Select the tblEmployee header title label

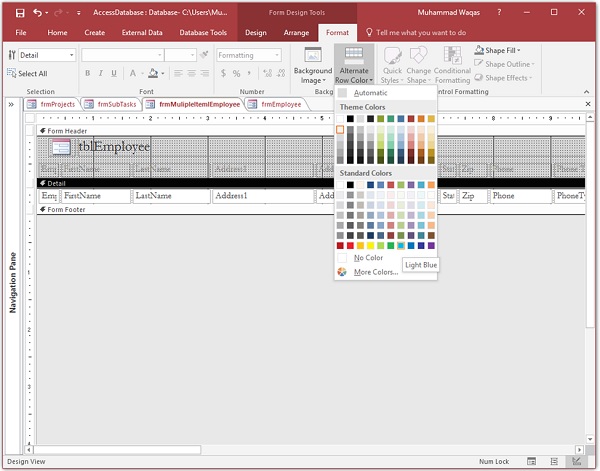114,147
